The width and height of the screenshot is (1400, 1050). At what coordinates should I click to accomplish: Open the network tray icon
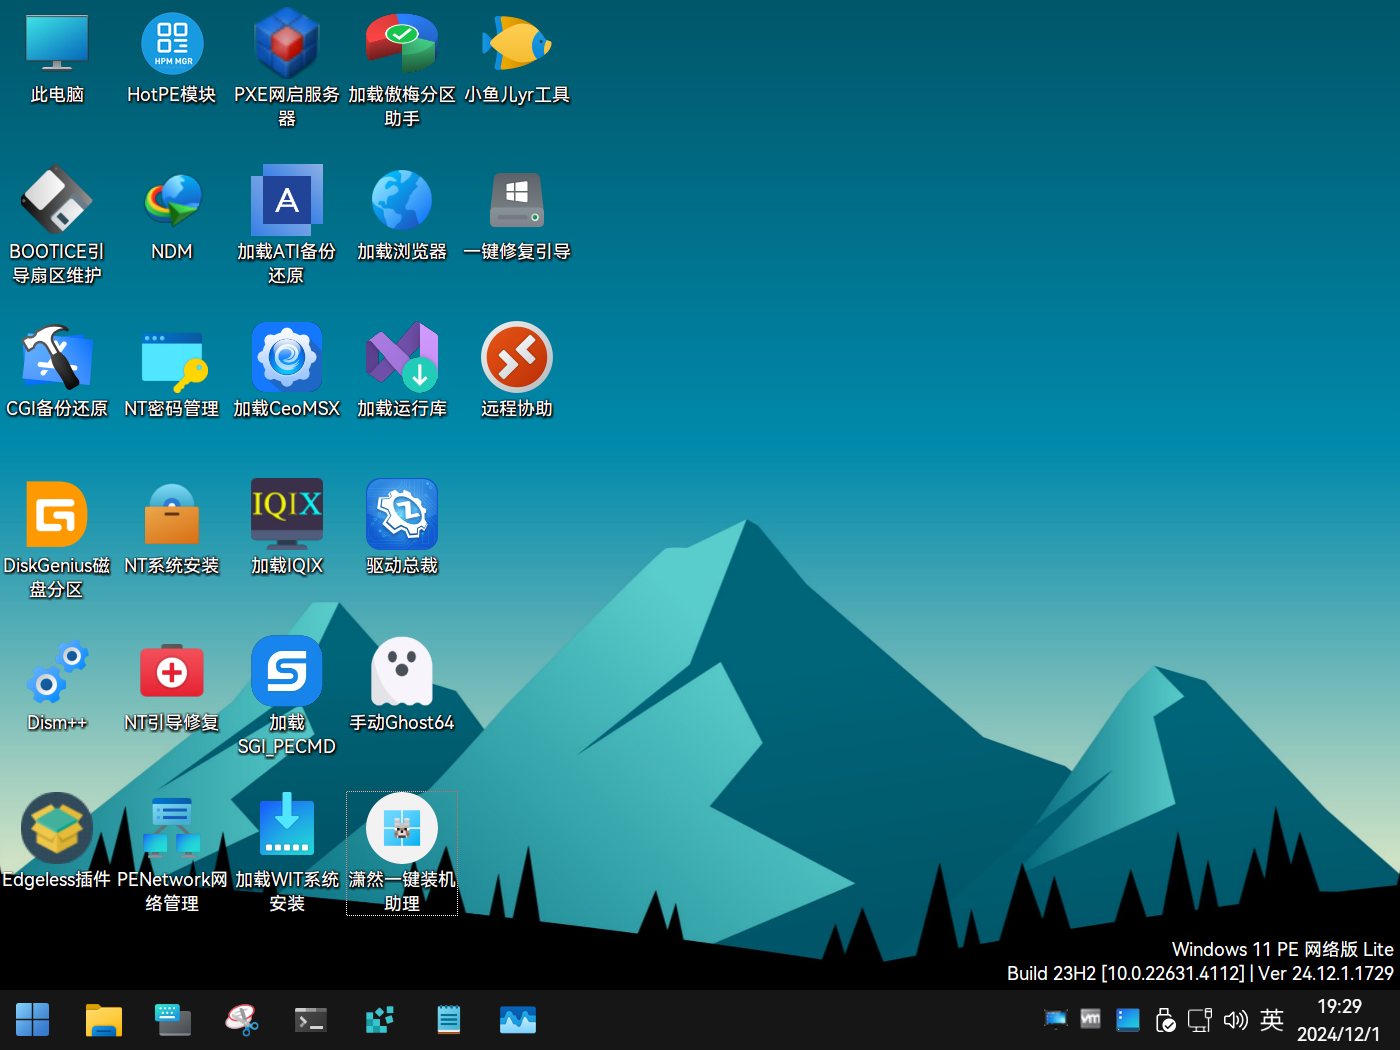1200,1019
